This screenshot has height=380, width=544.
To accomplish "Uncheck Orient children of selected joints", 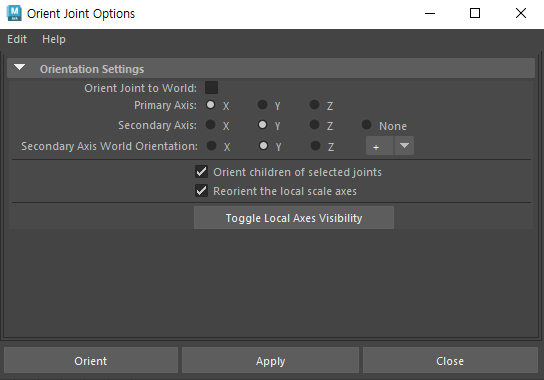I will tap(201, 172).
